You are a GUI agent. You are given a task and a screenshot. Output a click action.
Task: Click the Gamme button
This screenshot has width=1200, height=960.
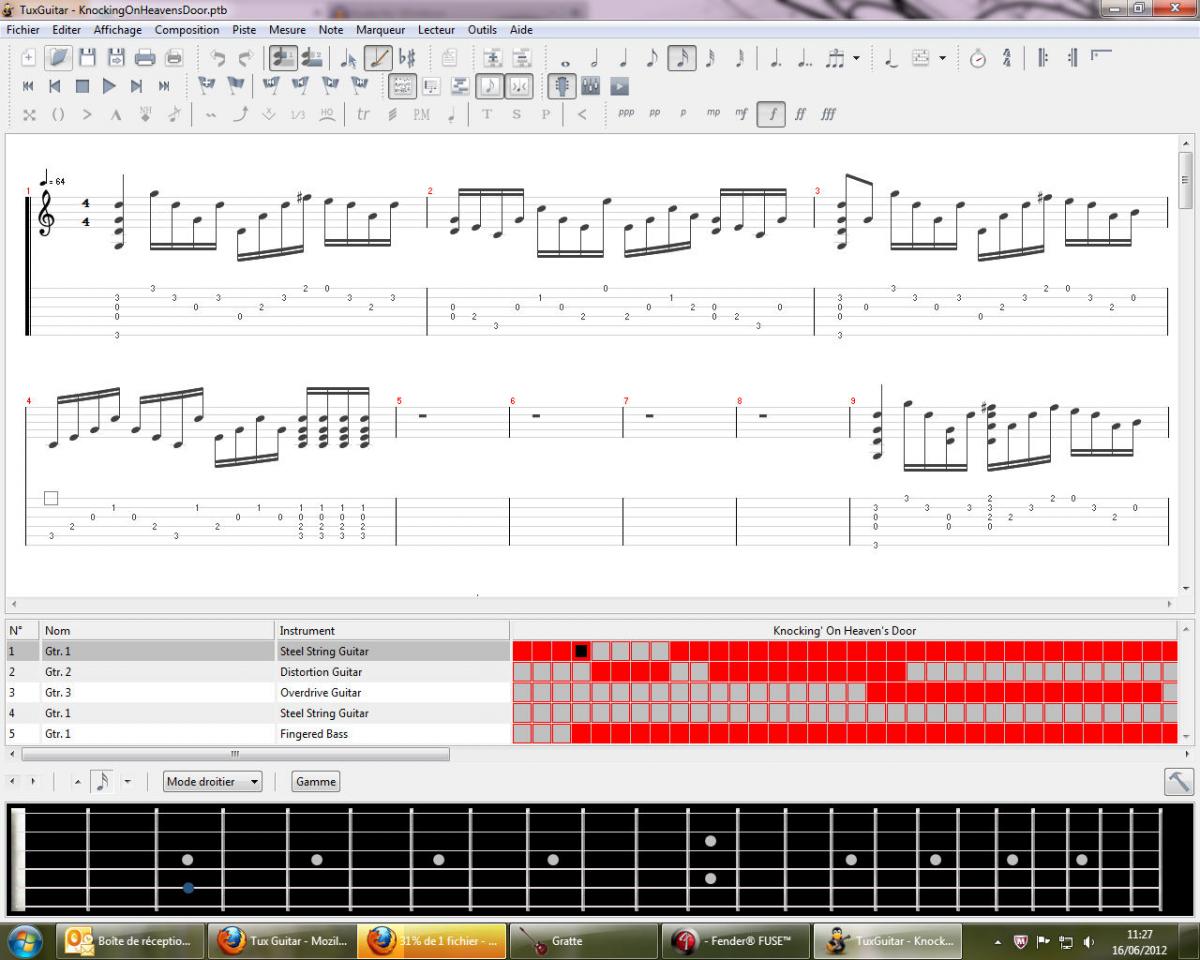point(316,782)
